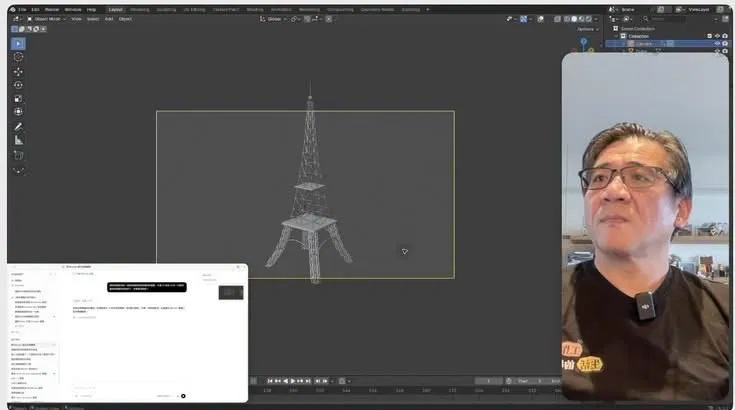Select the Scale tool
735x410 pixels.
[x=18, y=98]
